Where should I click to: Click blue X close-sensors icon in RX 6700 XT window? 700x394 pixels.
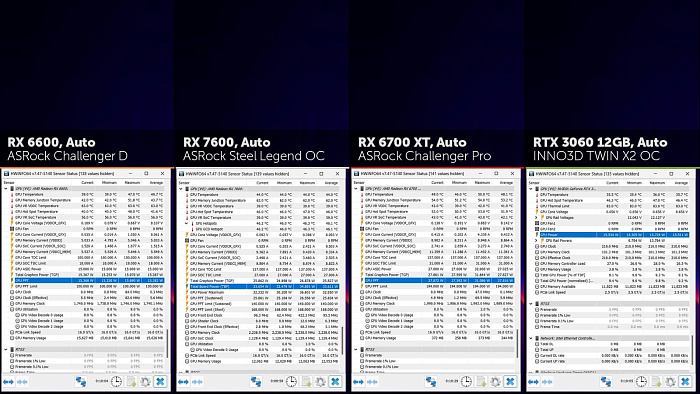coord(510,382)
